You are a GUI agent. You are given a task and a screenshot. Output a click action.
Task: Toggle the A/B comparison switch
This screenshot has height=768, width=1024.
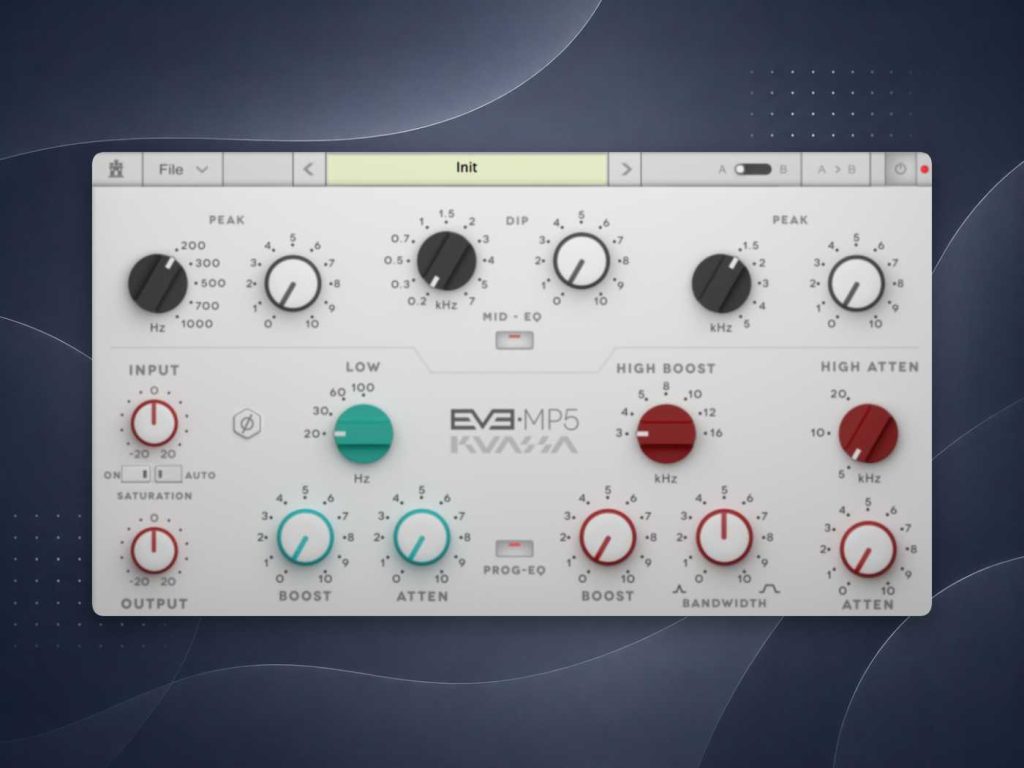point(753,169)
